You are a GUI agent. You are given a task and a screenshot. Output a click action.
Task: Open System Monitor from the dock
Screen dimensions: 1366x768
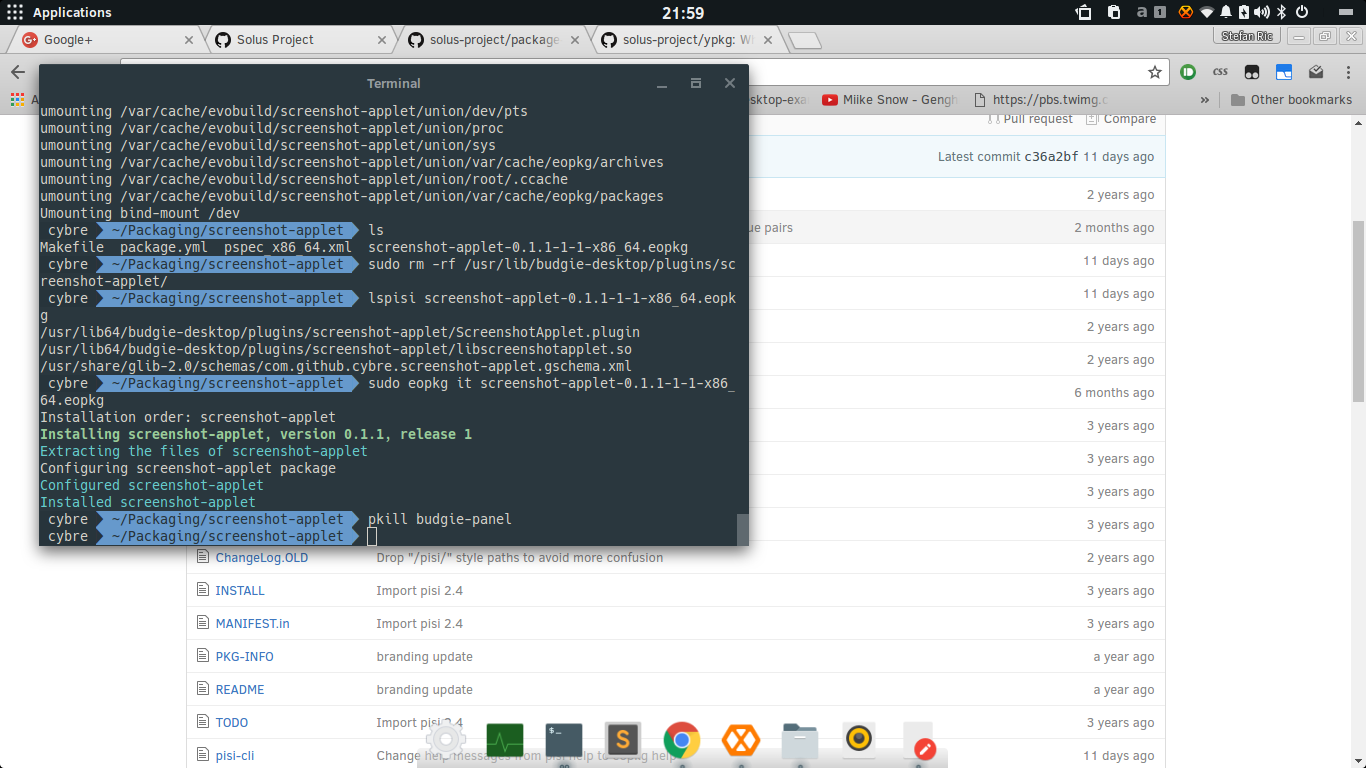coord(505,741)
